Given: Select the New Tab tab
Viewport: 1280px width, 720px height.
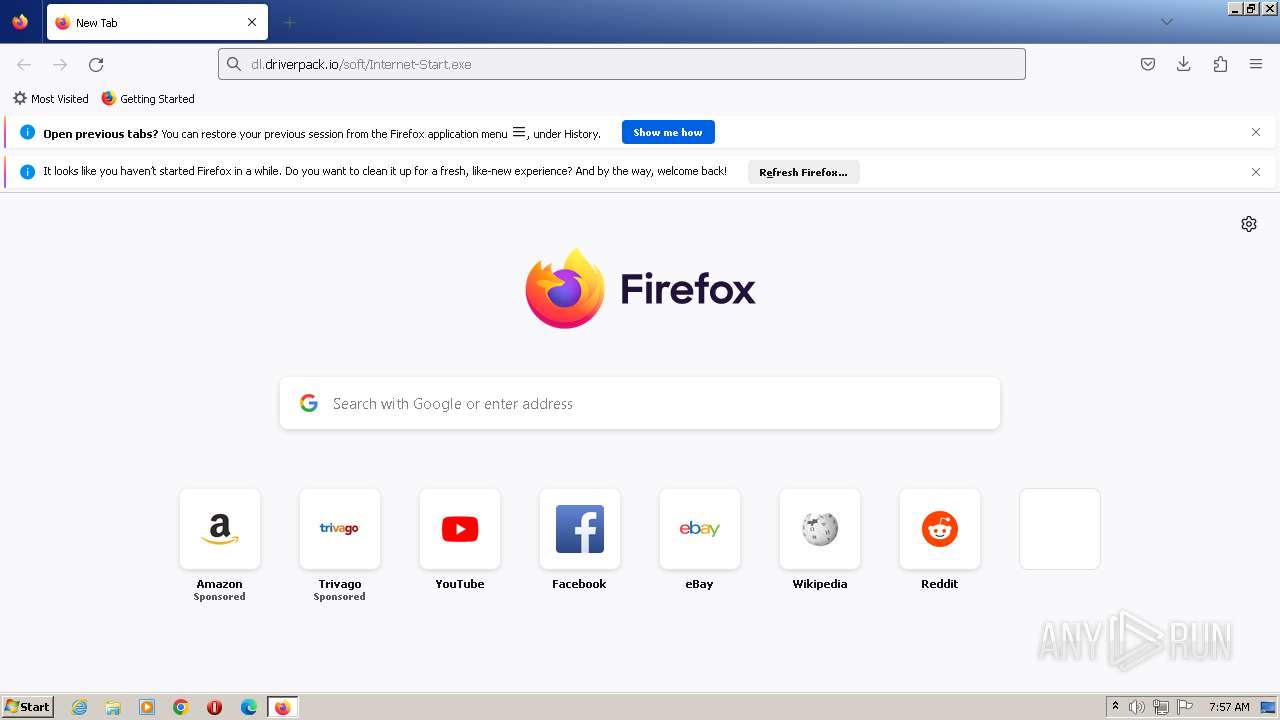Looking at the screenshot, I should (x=157, y=22).
